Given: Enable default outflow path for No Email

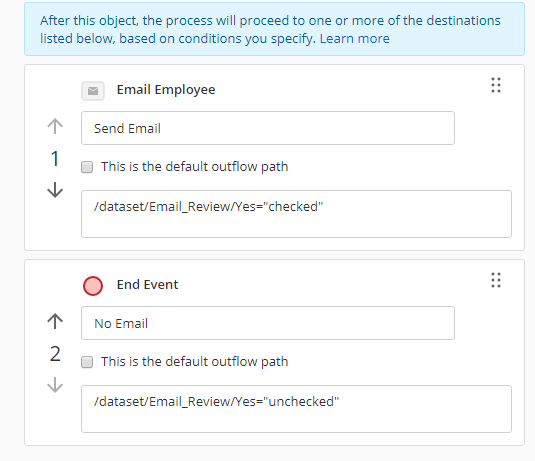Looking at the screenshot, I should 87,362.
